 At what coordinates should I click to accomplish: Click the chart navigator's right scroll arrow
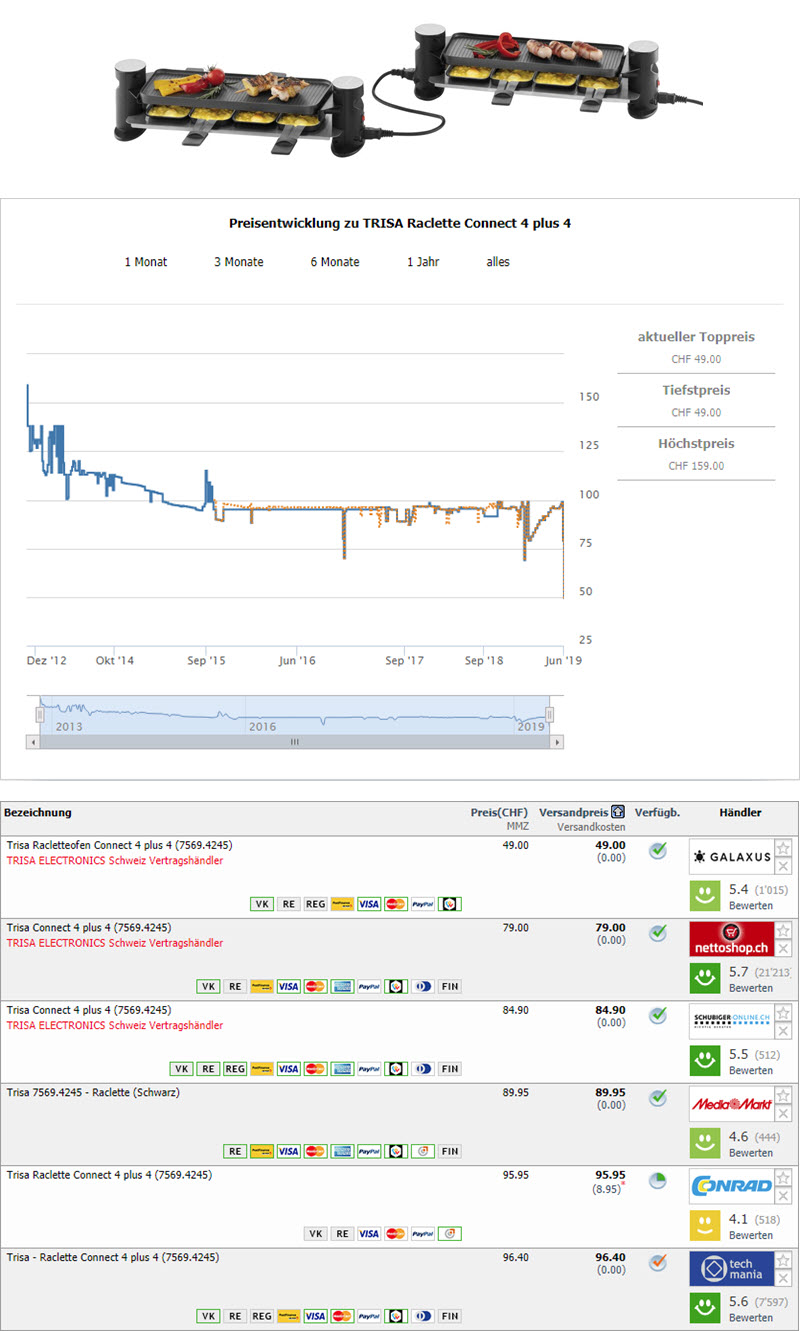[557, 743]
